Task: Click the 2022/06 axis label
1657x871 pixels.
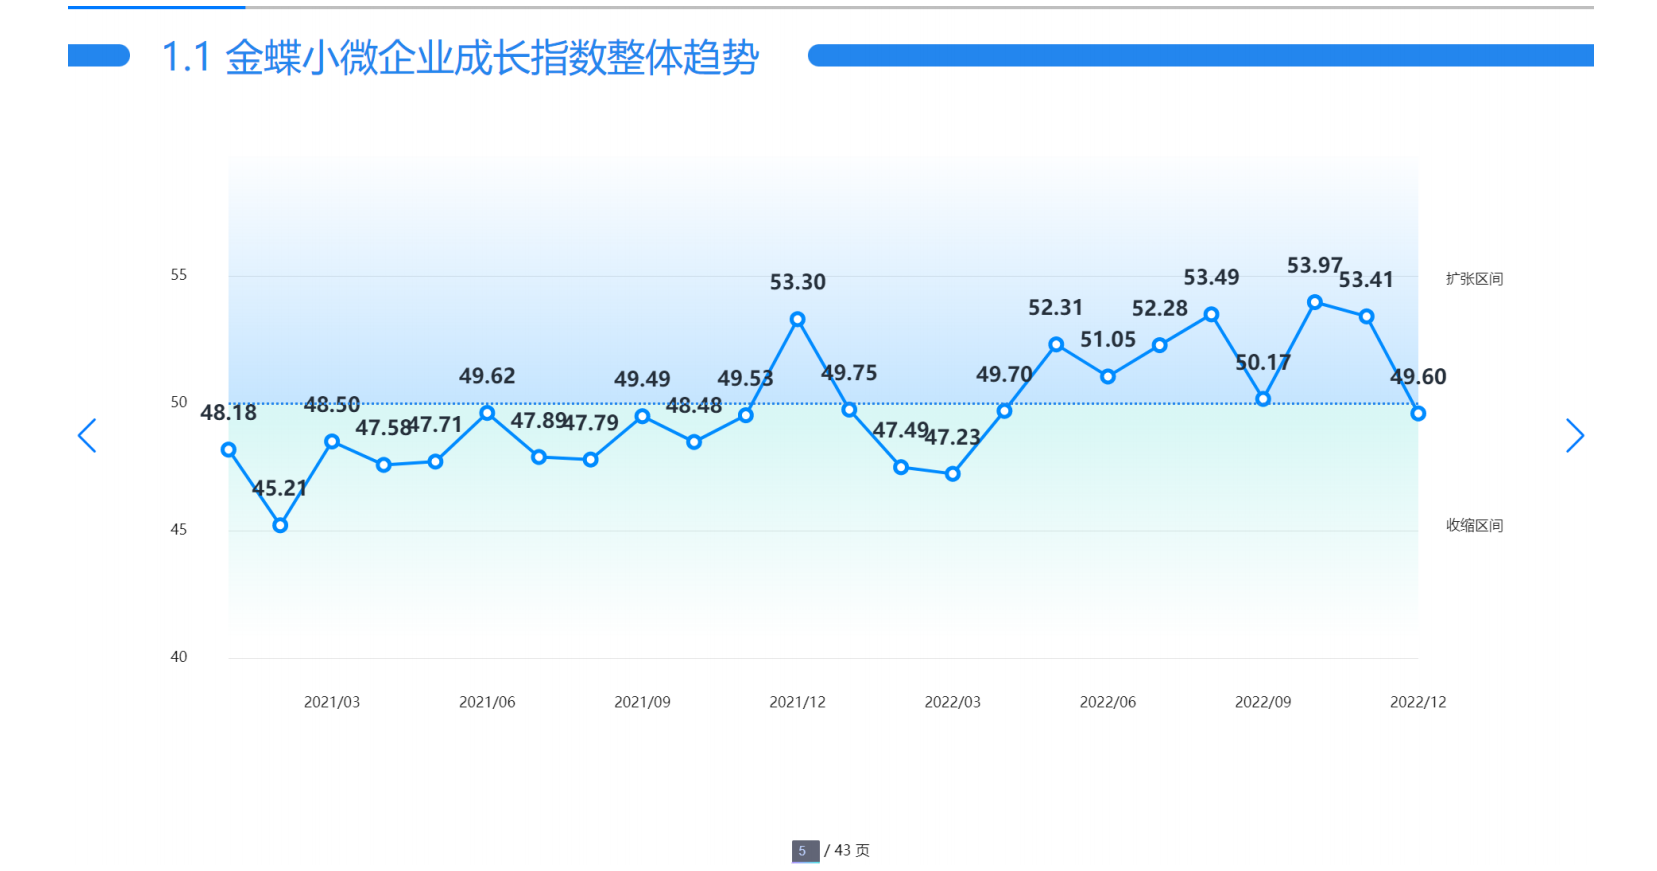Action: pos(1108,702)
